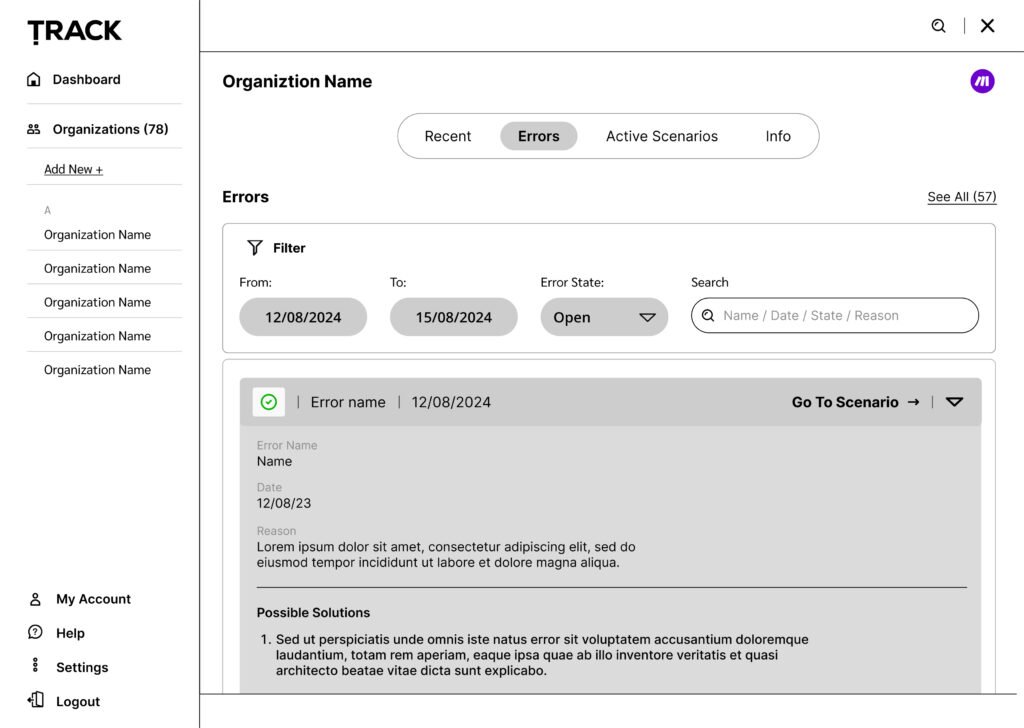Screen dimensions: 1024x728
Task: Click Add New + organization link
Action: [x=73, y=169]
